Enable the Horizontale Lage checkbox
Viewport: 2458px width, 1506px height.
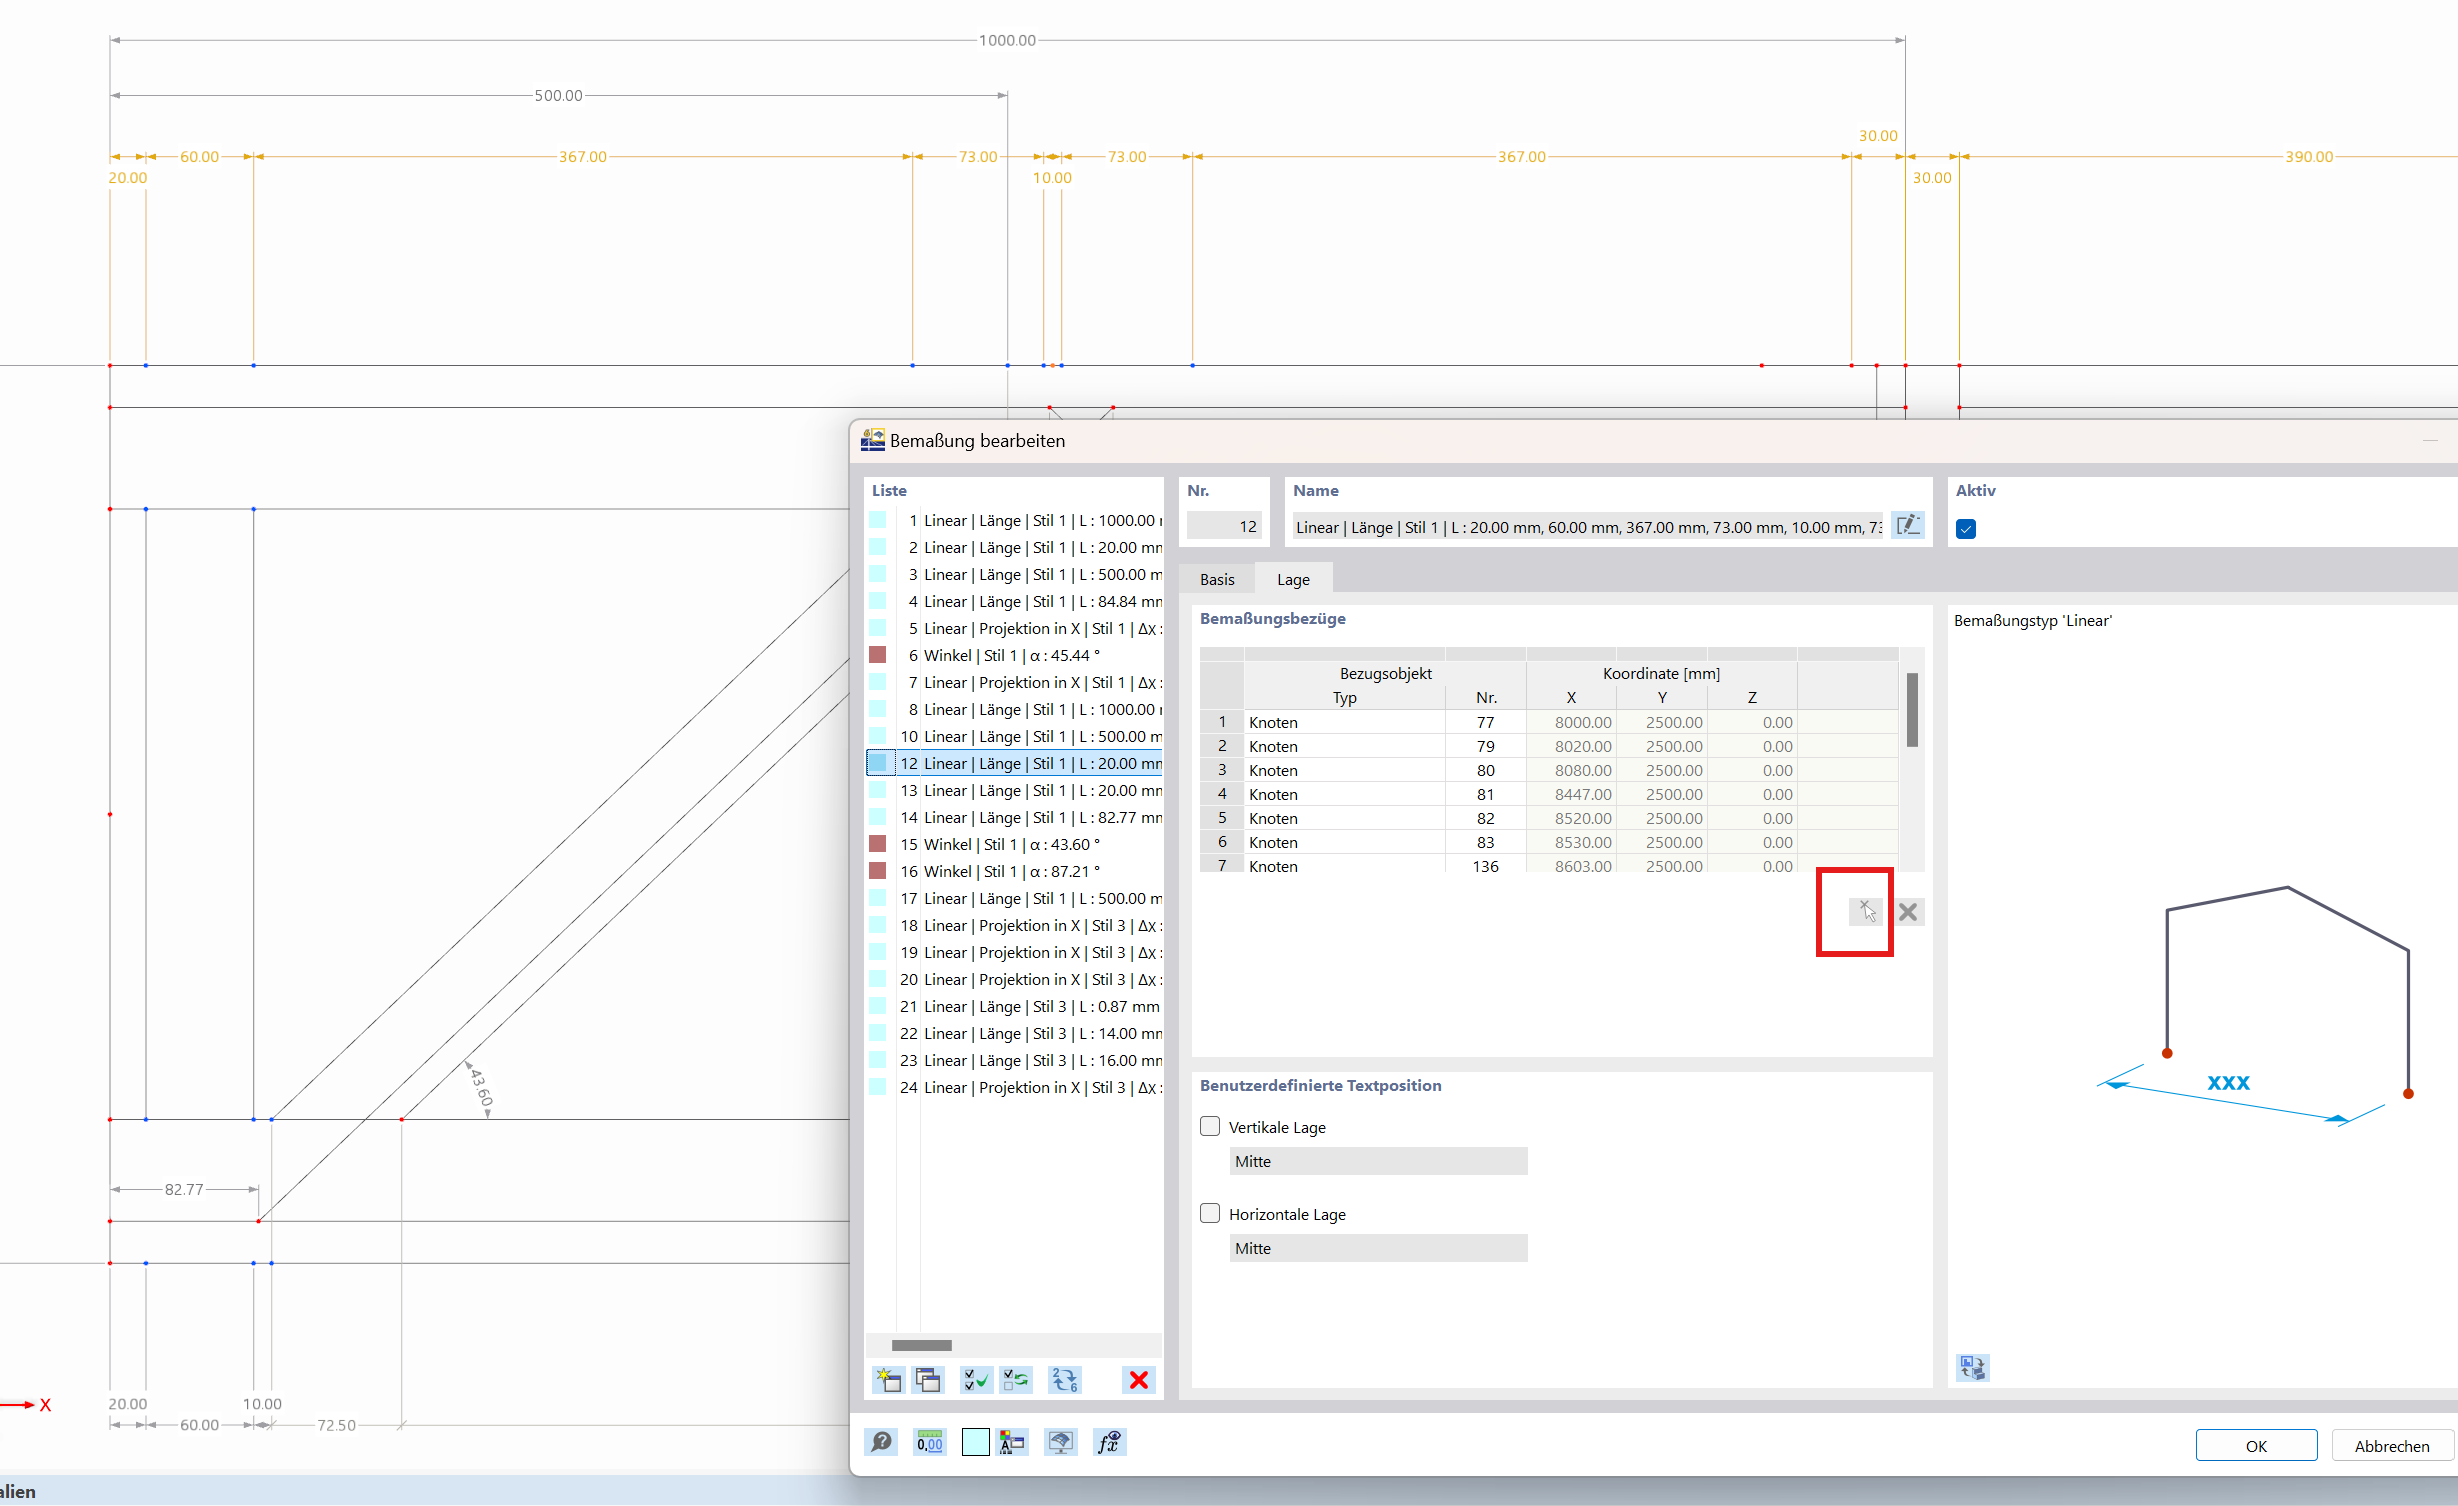click(1210, 1213)
